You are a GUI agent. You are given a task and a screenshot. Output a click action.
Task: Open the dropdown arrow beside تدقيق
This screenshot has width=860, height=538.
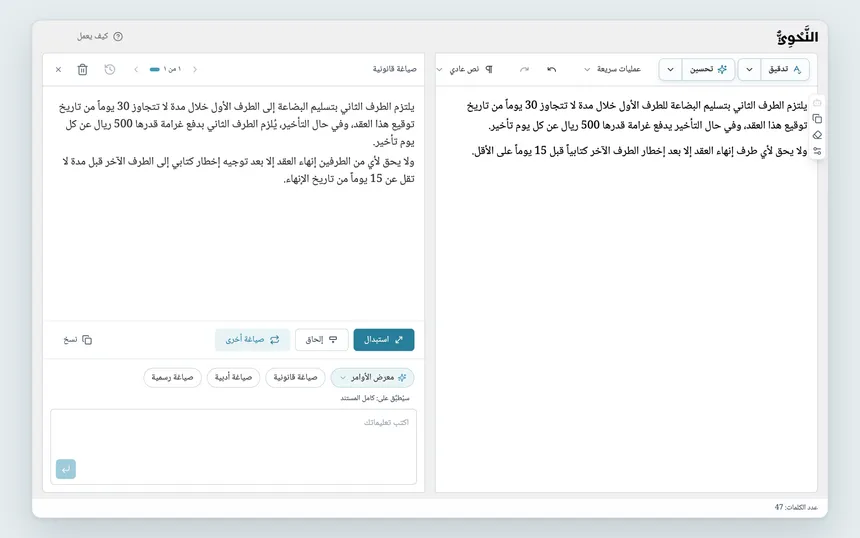749,69
